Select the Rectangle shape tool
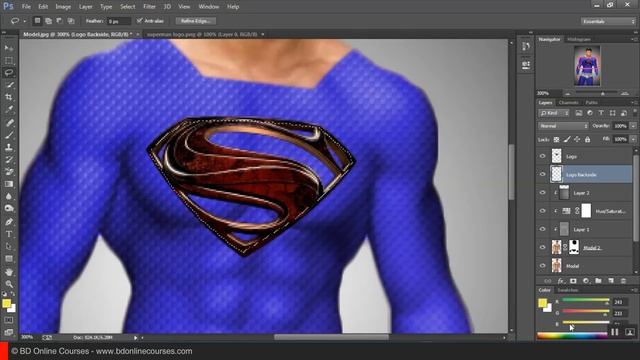This screenshot has width=640, height=360. point(9,259)
